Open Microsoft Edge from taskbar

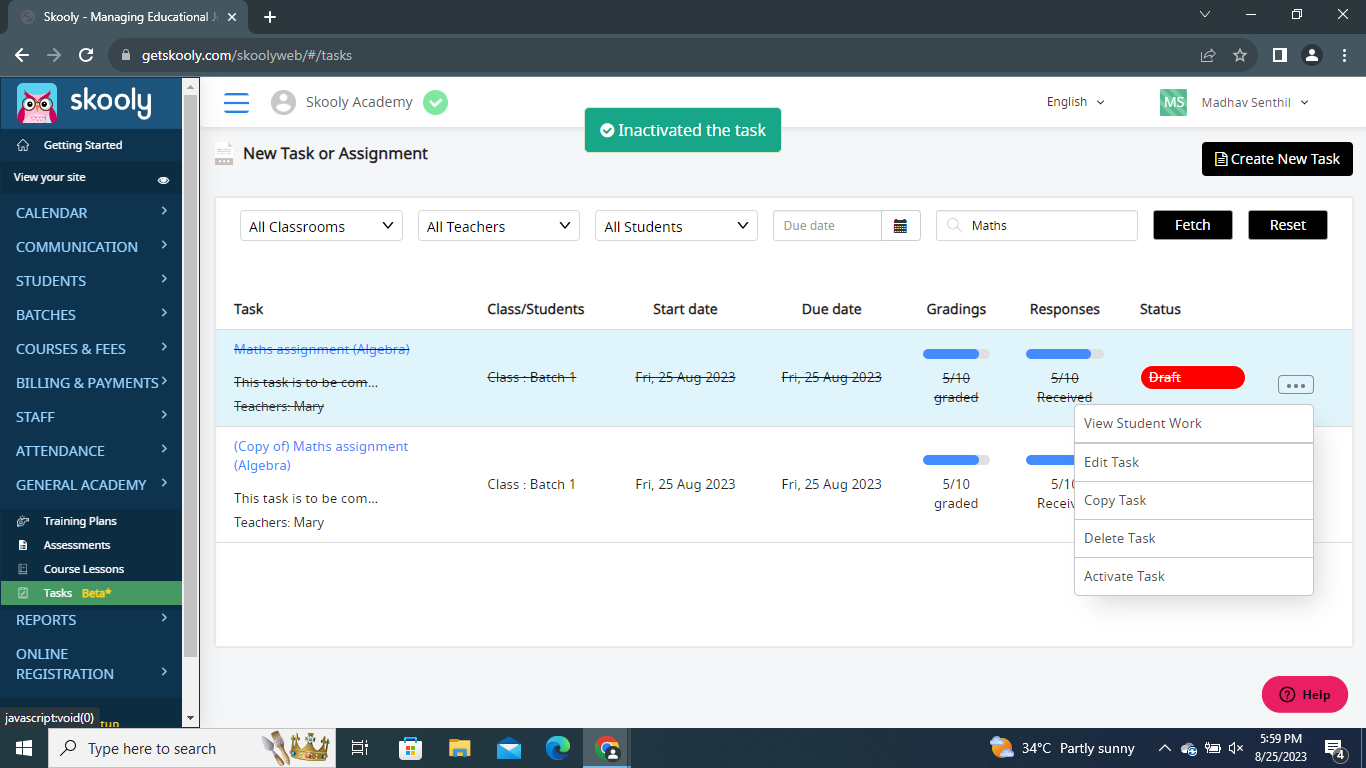click(558, 748)
